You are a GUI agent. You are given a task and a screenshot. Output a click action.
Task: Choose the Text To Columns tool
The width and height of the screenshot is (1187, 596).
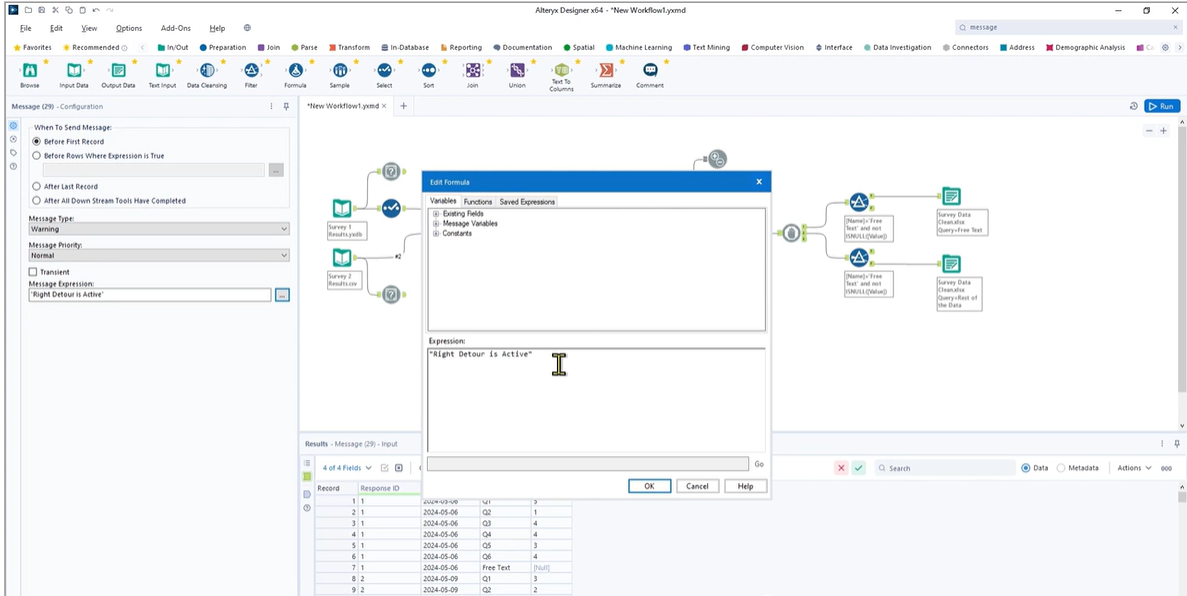pos(561,70)
